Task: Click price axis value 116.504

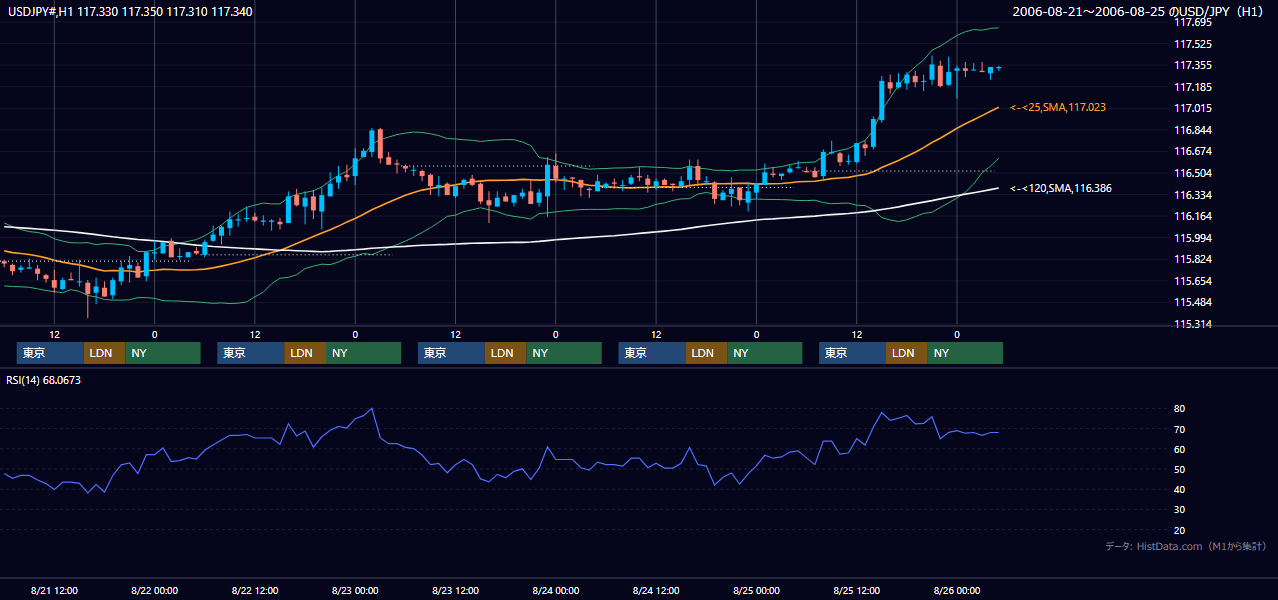Action: [1193, 173]
